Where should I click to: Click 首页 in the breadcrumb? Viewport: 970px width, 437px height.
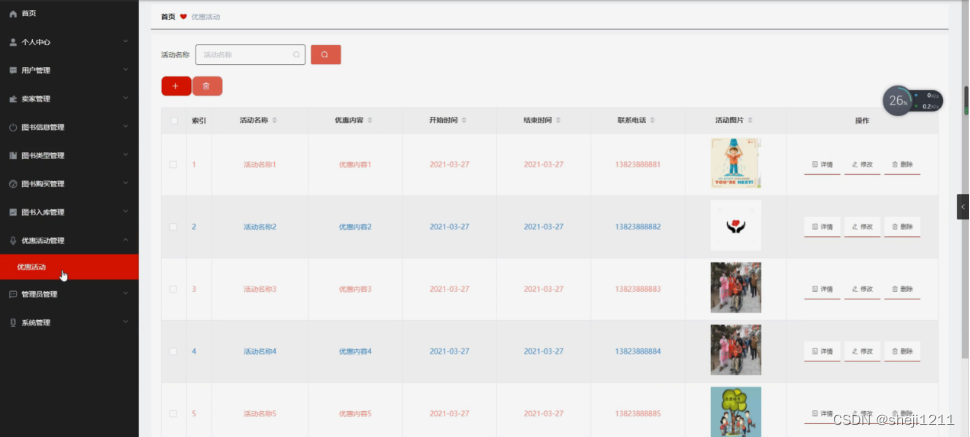pos(168,17)
